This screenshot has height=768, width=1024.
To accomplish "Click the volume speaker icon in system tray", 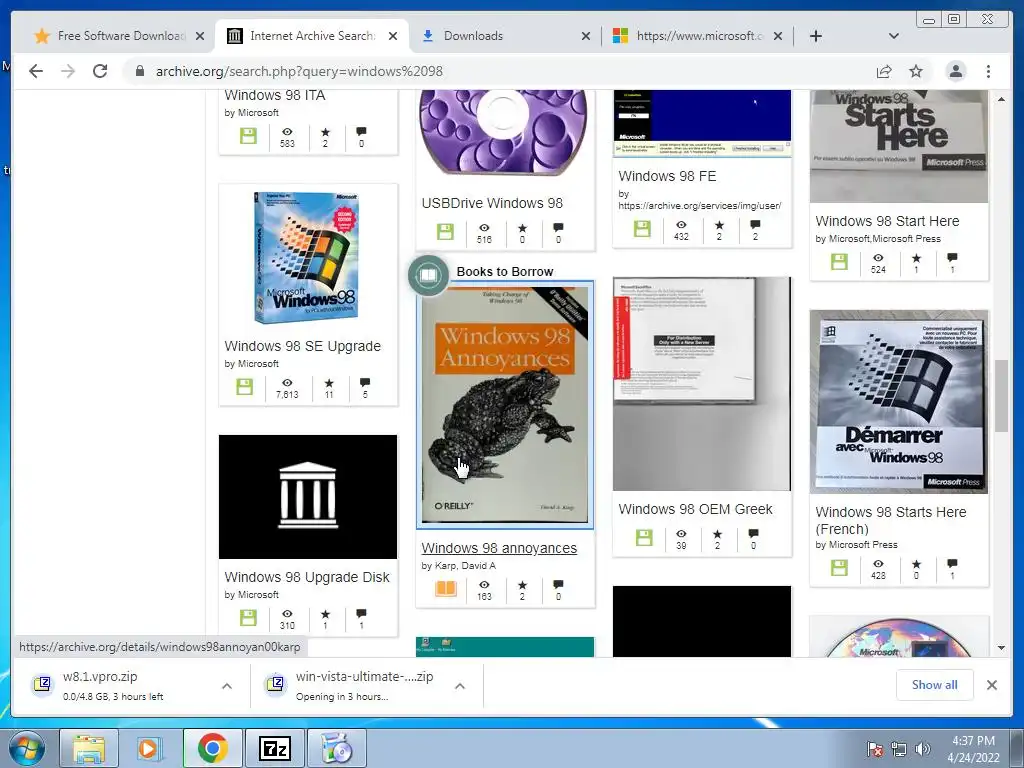I will (x=923, y=749).
